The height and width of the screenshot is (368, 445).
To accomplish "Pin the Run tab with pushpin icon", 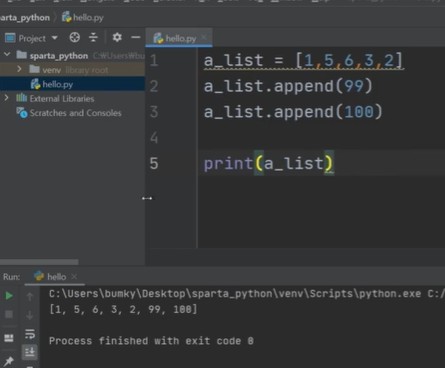I will point(9,360).
